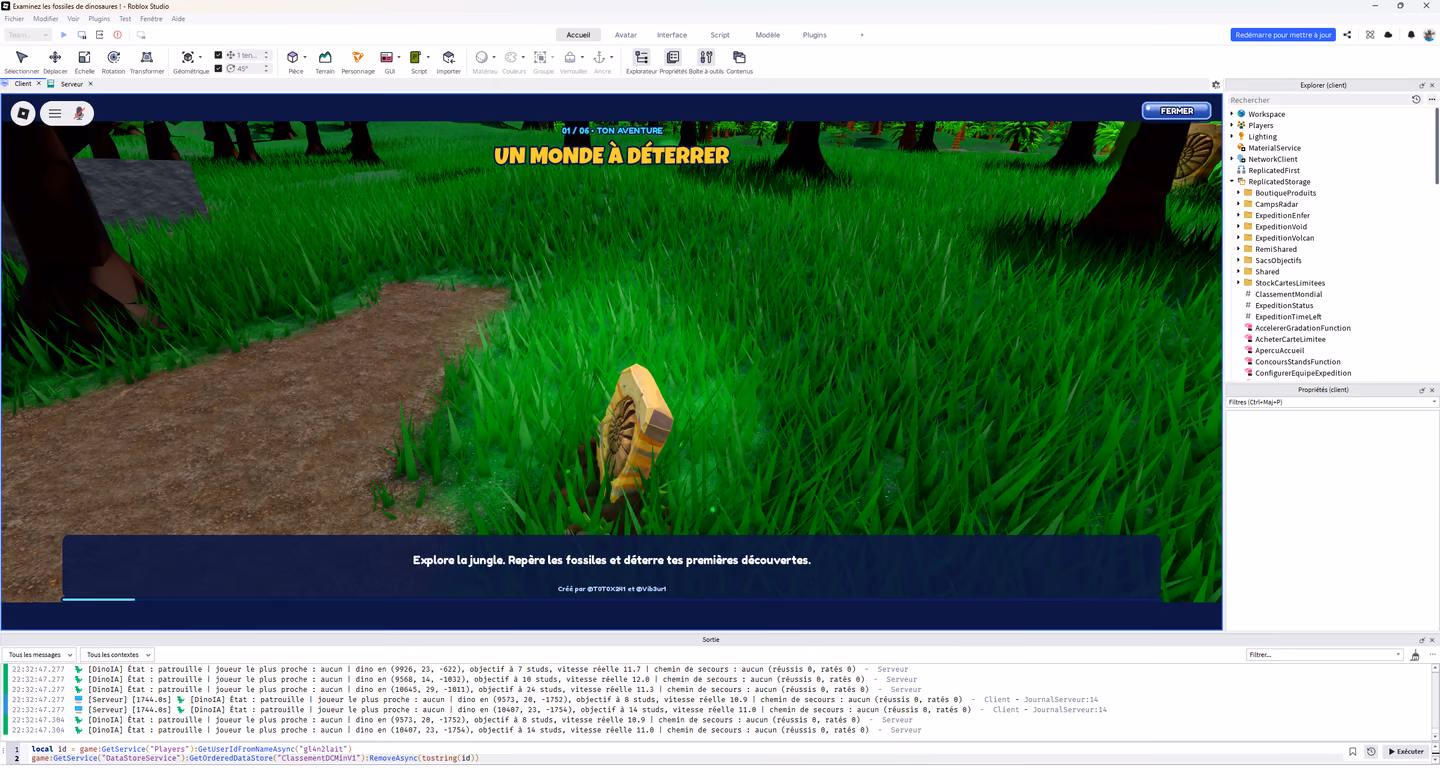Click the share icon in top bar

click(1347, 35)
